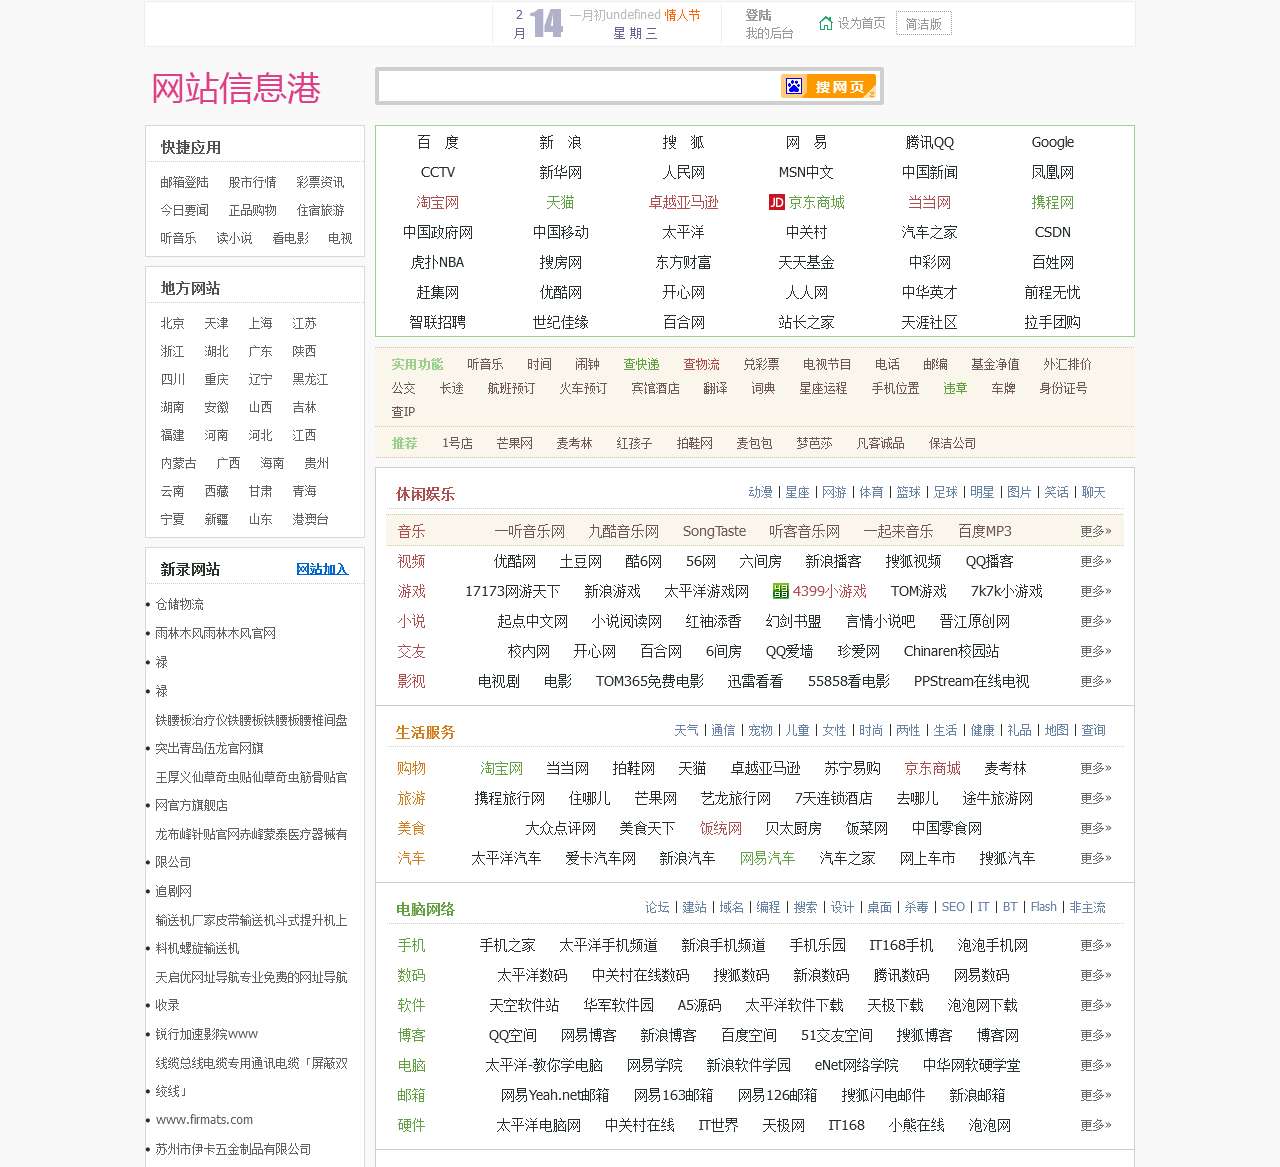Open 查IP utility link

pyautogui.click(x=403, y=411)
